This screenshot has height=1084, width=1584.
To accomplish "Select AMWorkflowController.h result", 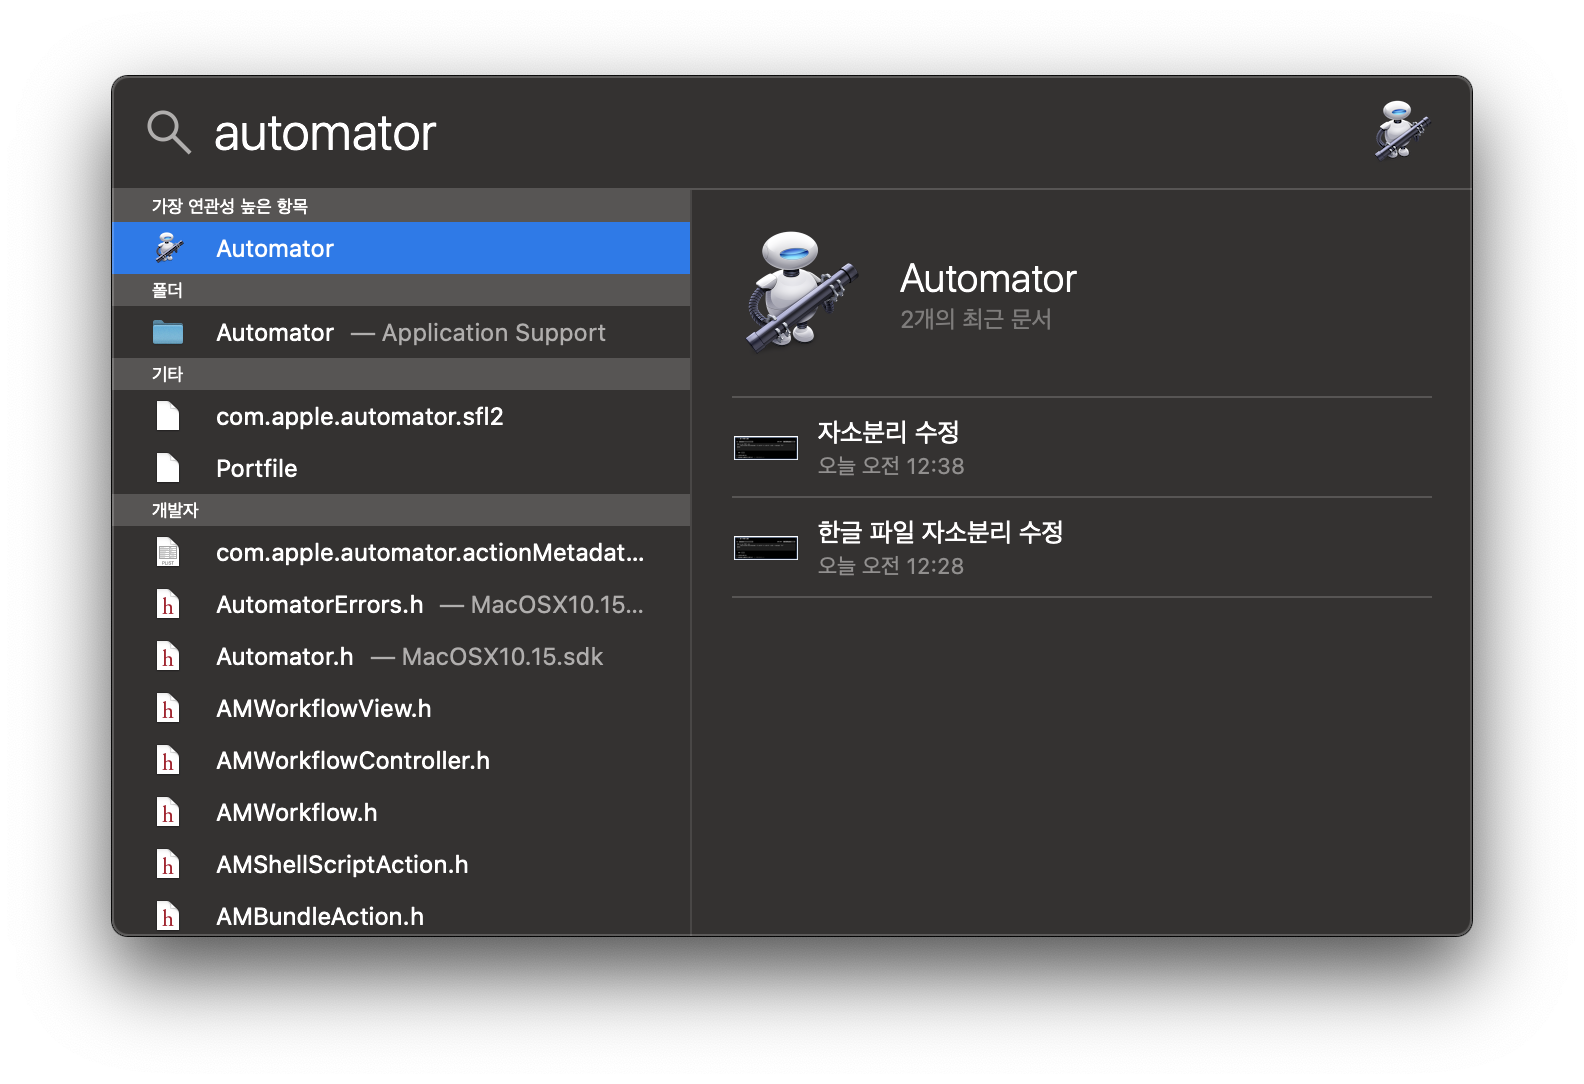I will coord(401,760).
